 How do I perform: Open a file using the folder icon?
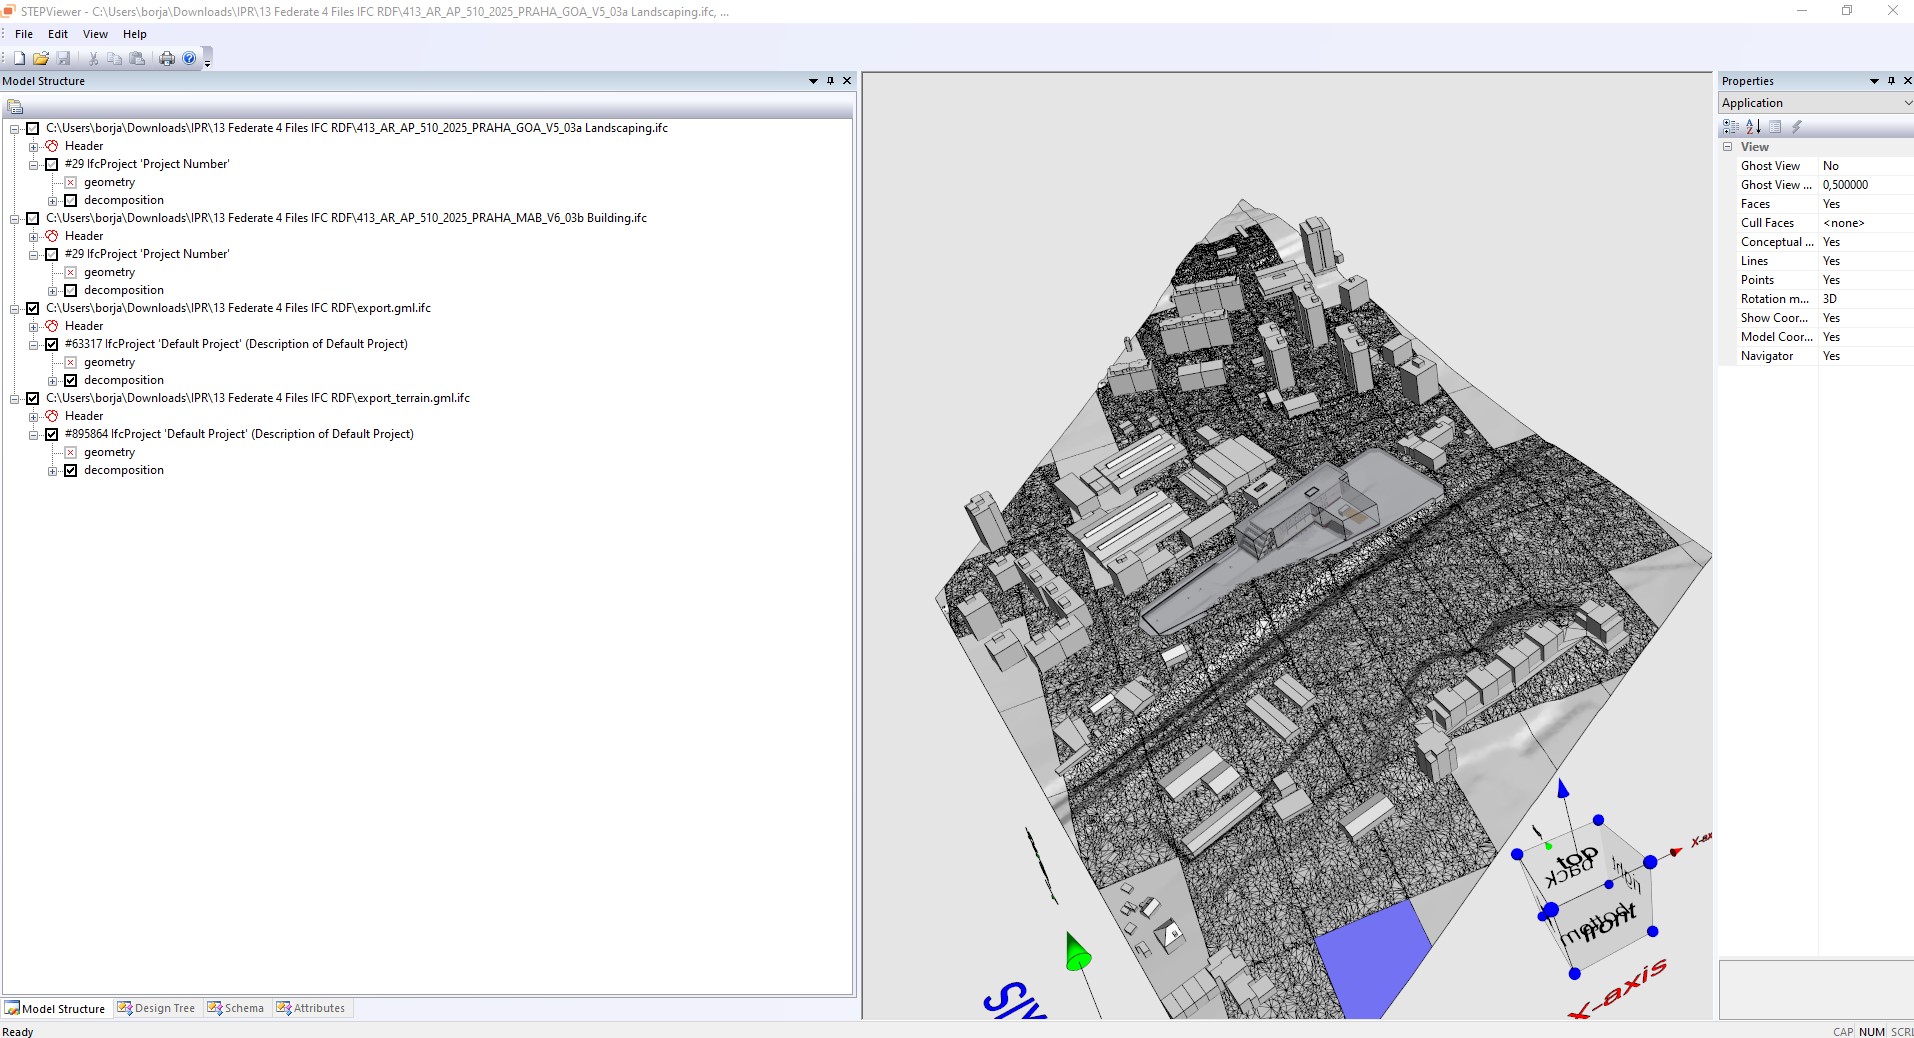(x=41, y=59)
